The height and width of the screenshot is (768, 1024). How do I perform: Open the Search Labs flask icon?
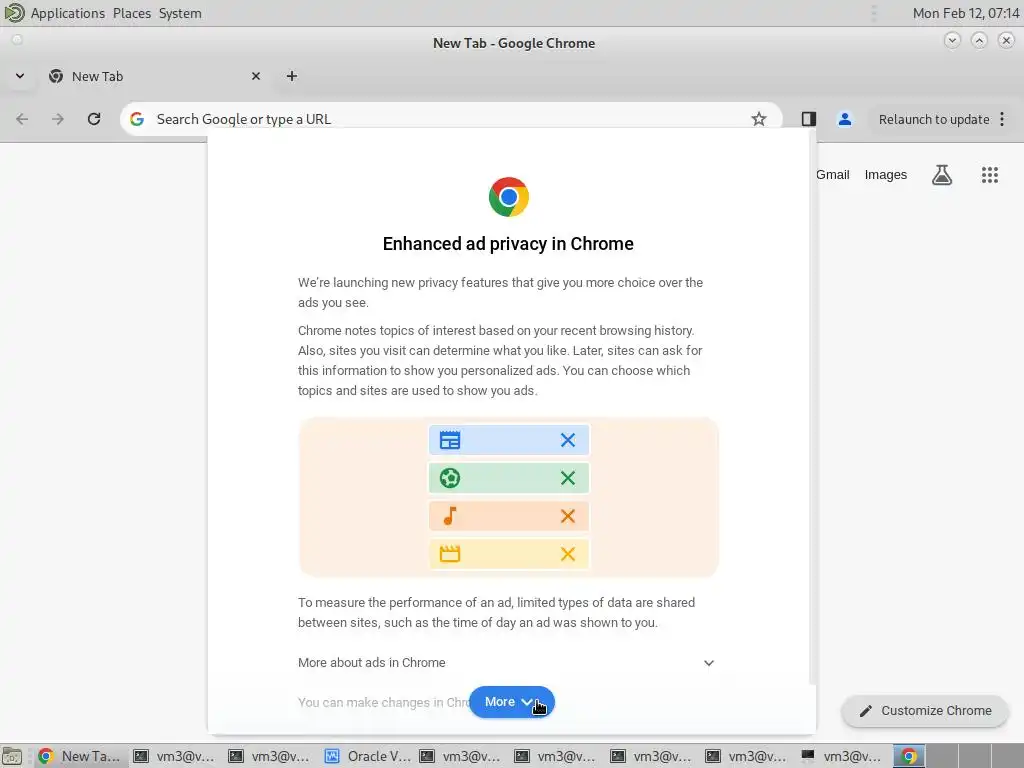coord(942,175)
